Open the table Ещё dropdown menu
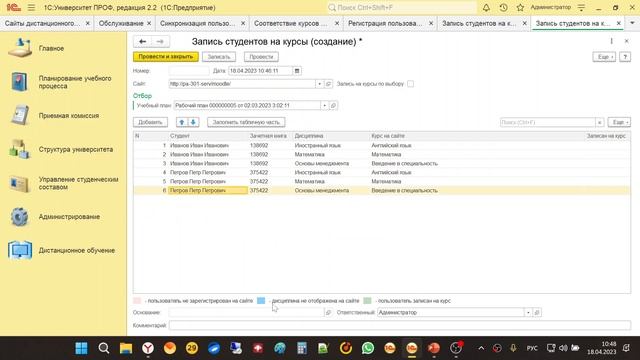The image size is (640, 360). click(x=619, y=122)
